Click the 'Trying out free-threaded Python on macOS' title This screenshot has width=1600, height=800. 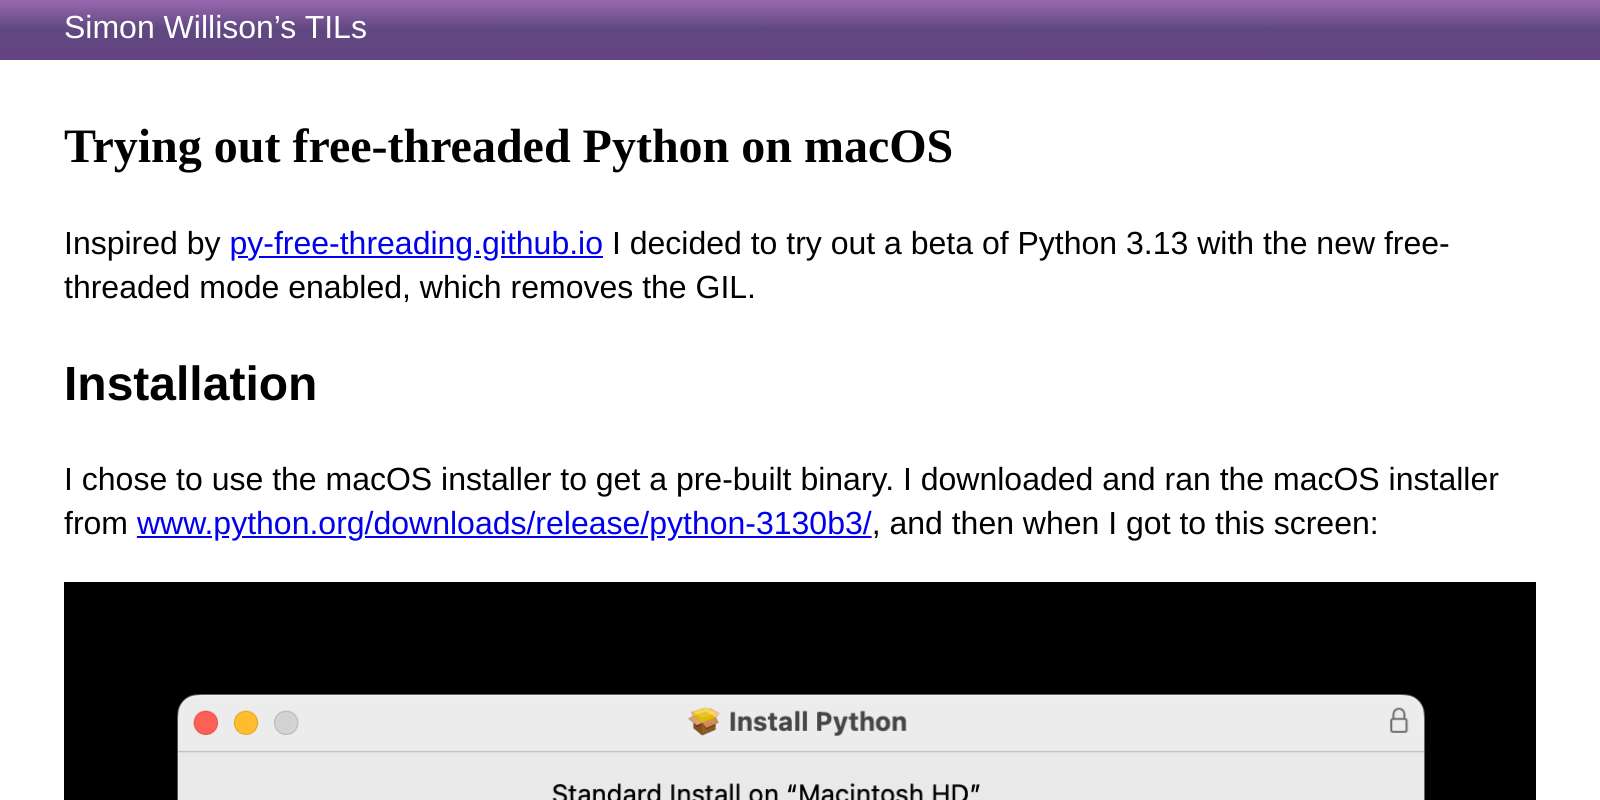point(508,147)
